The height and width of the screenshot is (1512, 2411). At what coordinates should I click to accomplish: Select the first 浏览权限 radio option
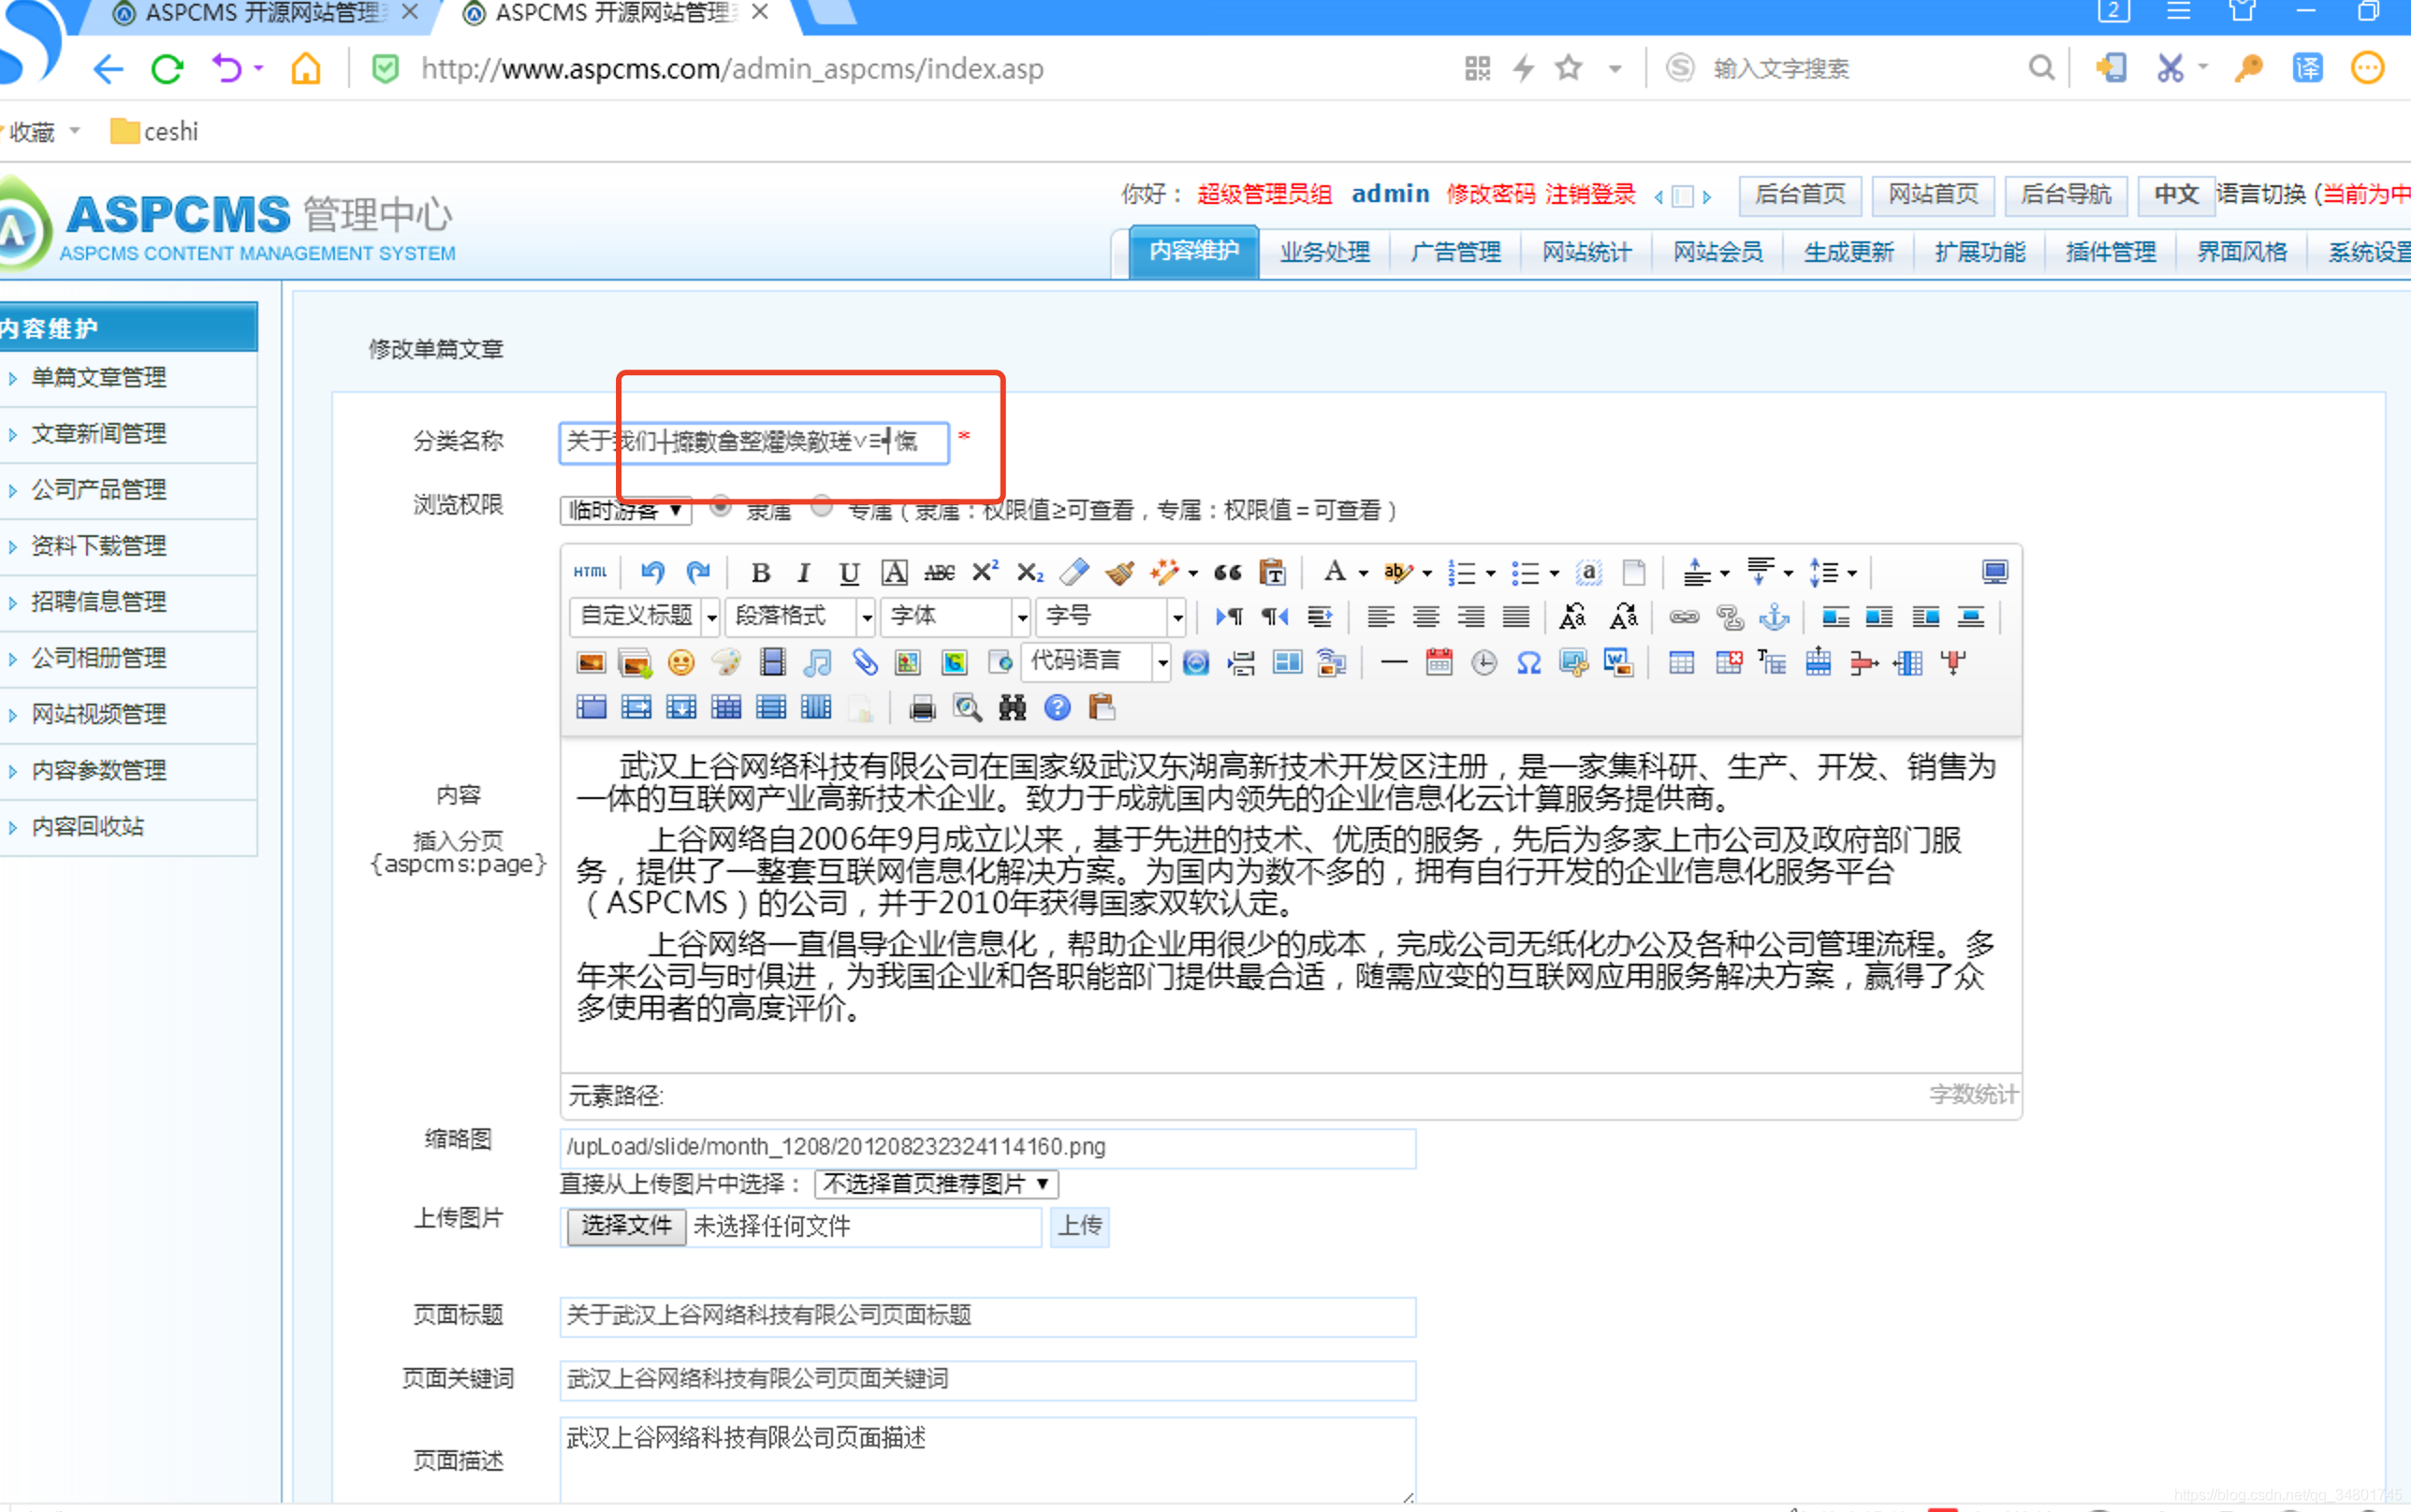720,506
